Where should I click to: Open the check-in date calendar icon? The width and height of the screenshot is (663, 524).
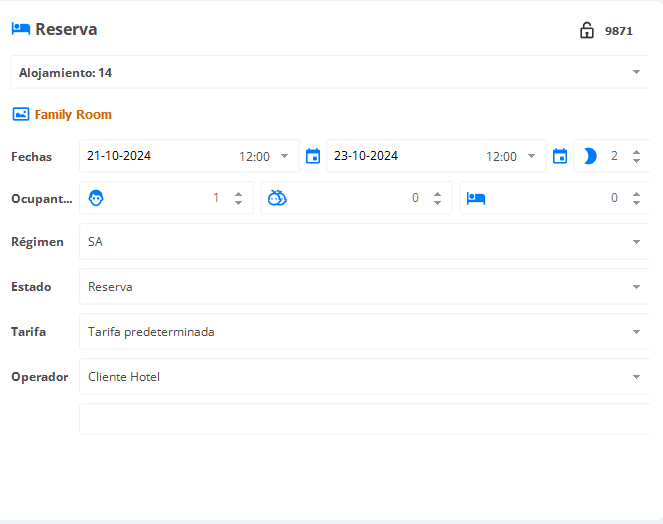click(313, 156)
